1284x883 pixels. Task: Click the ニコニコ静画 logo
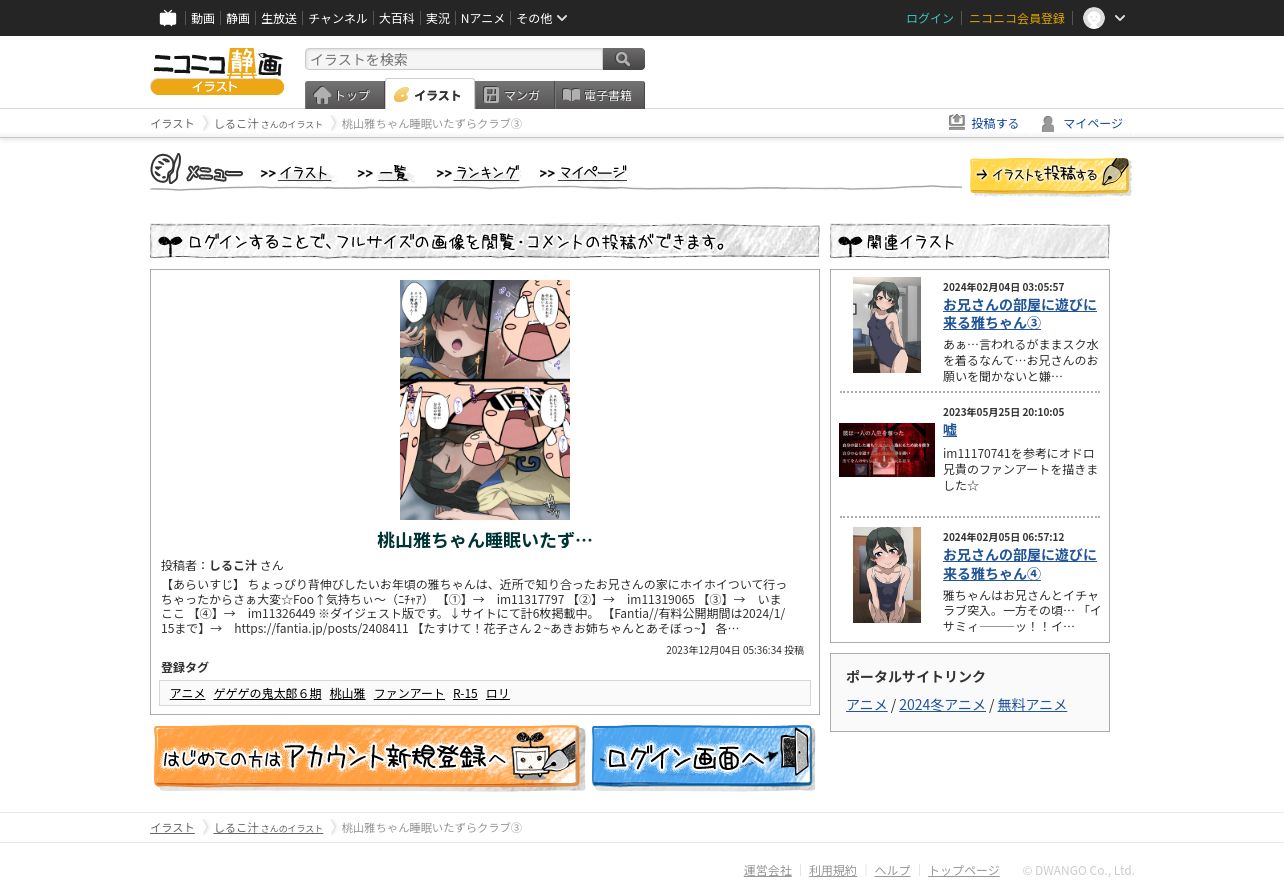(x=217, y=72)
